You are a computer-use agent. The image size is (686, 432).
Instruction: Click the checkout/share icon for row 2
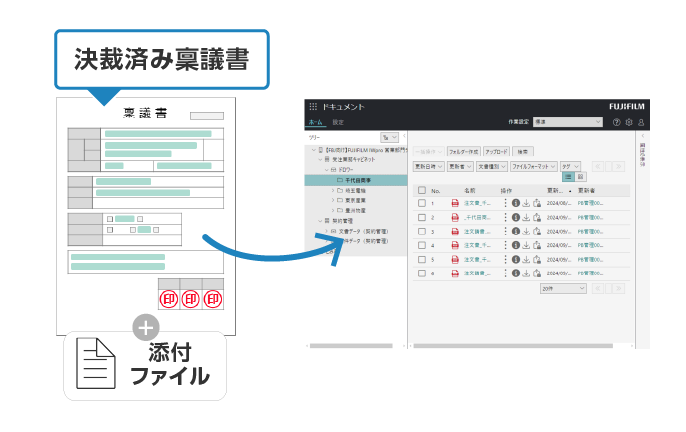pos(537,217)
